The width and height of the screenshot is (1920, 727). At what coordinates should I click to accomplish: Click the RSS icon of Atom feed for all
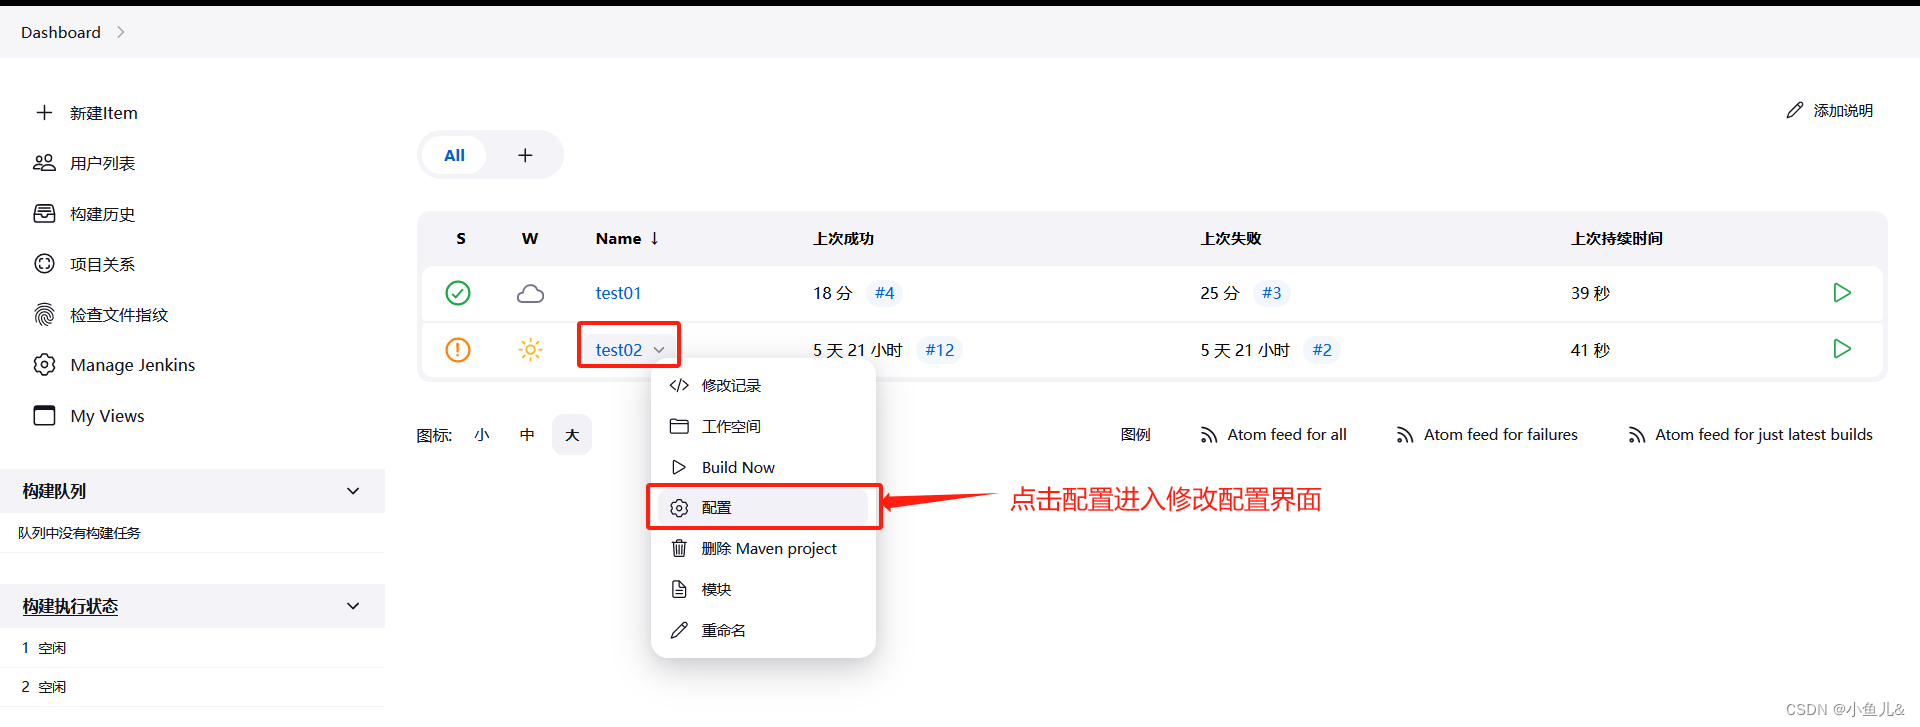pos(1209,435)
